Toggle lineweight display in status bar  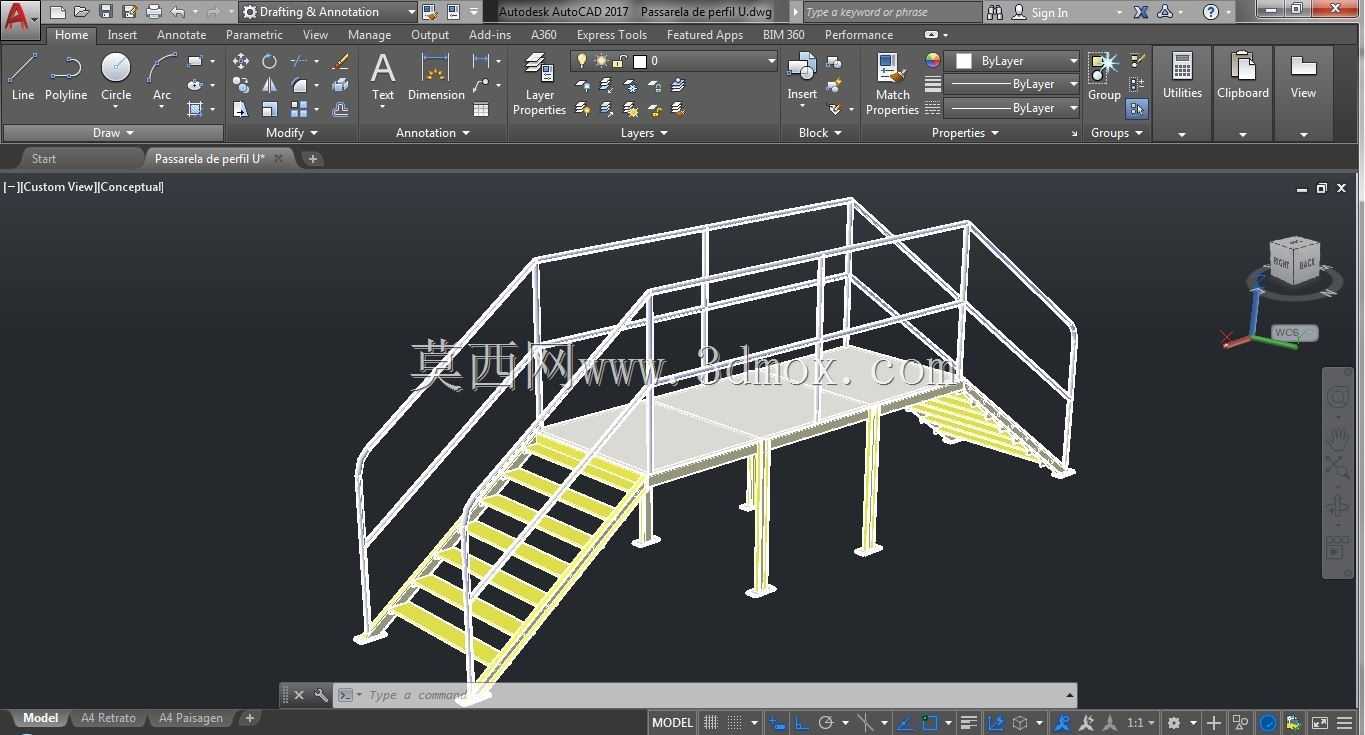point(968,722)
